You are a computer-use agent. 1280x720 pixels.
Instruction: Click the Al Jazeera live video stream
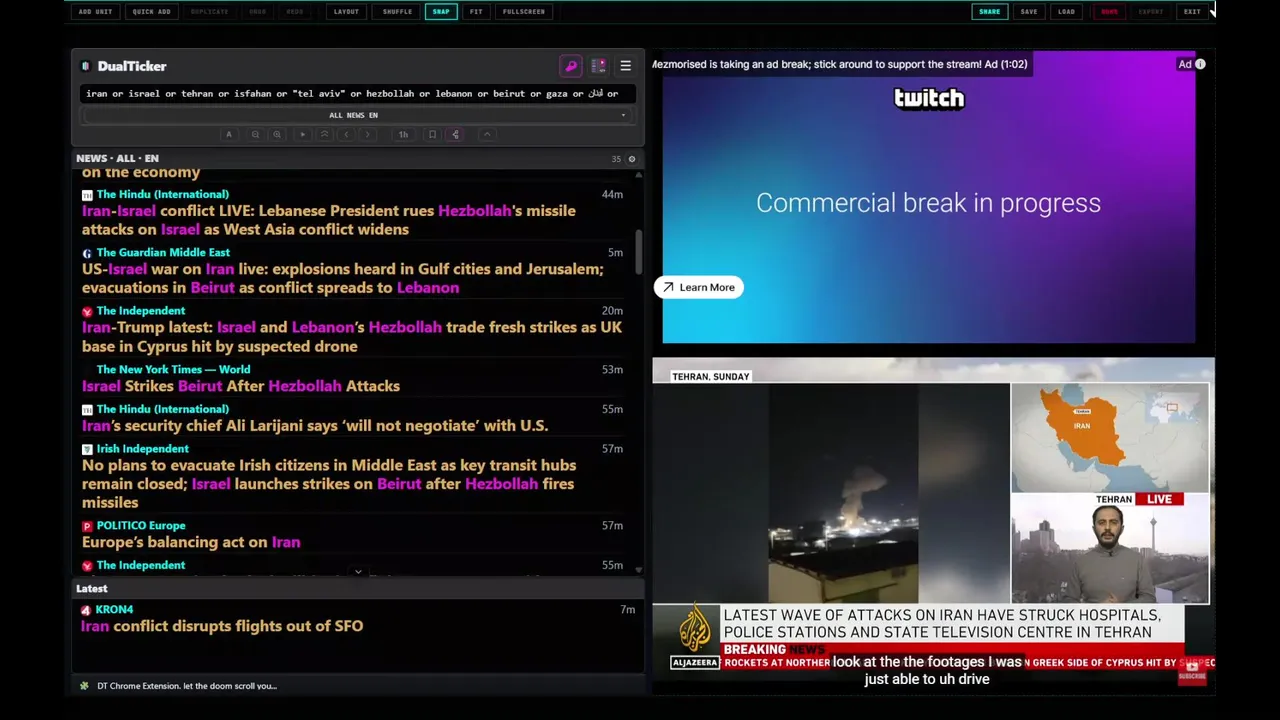coord(933,525)
